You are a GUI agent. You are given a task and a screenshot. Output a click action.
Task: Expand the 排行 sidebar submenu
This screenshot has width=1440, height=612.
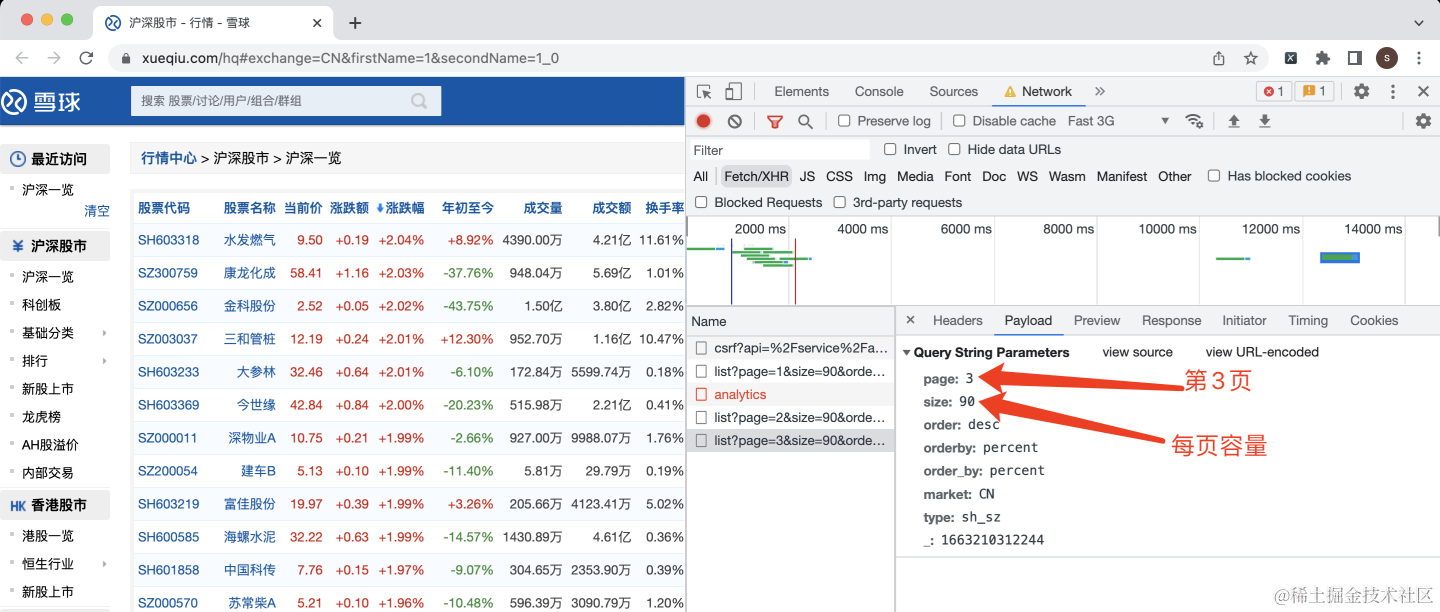pyautogui.click(x=104, y=361)
